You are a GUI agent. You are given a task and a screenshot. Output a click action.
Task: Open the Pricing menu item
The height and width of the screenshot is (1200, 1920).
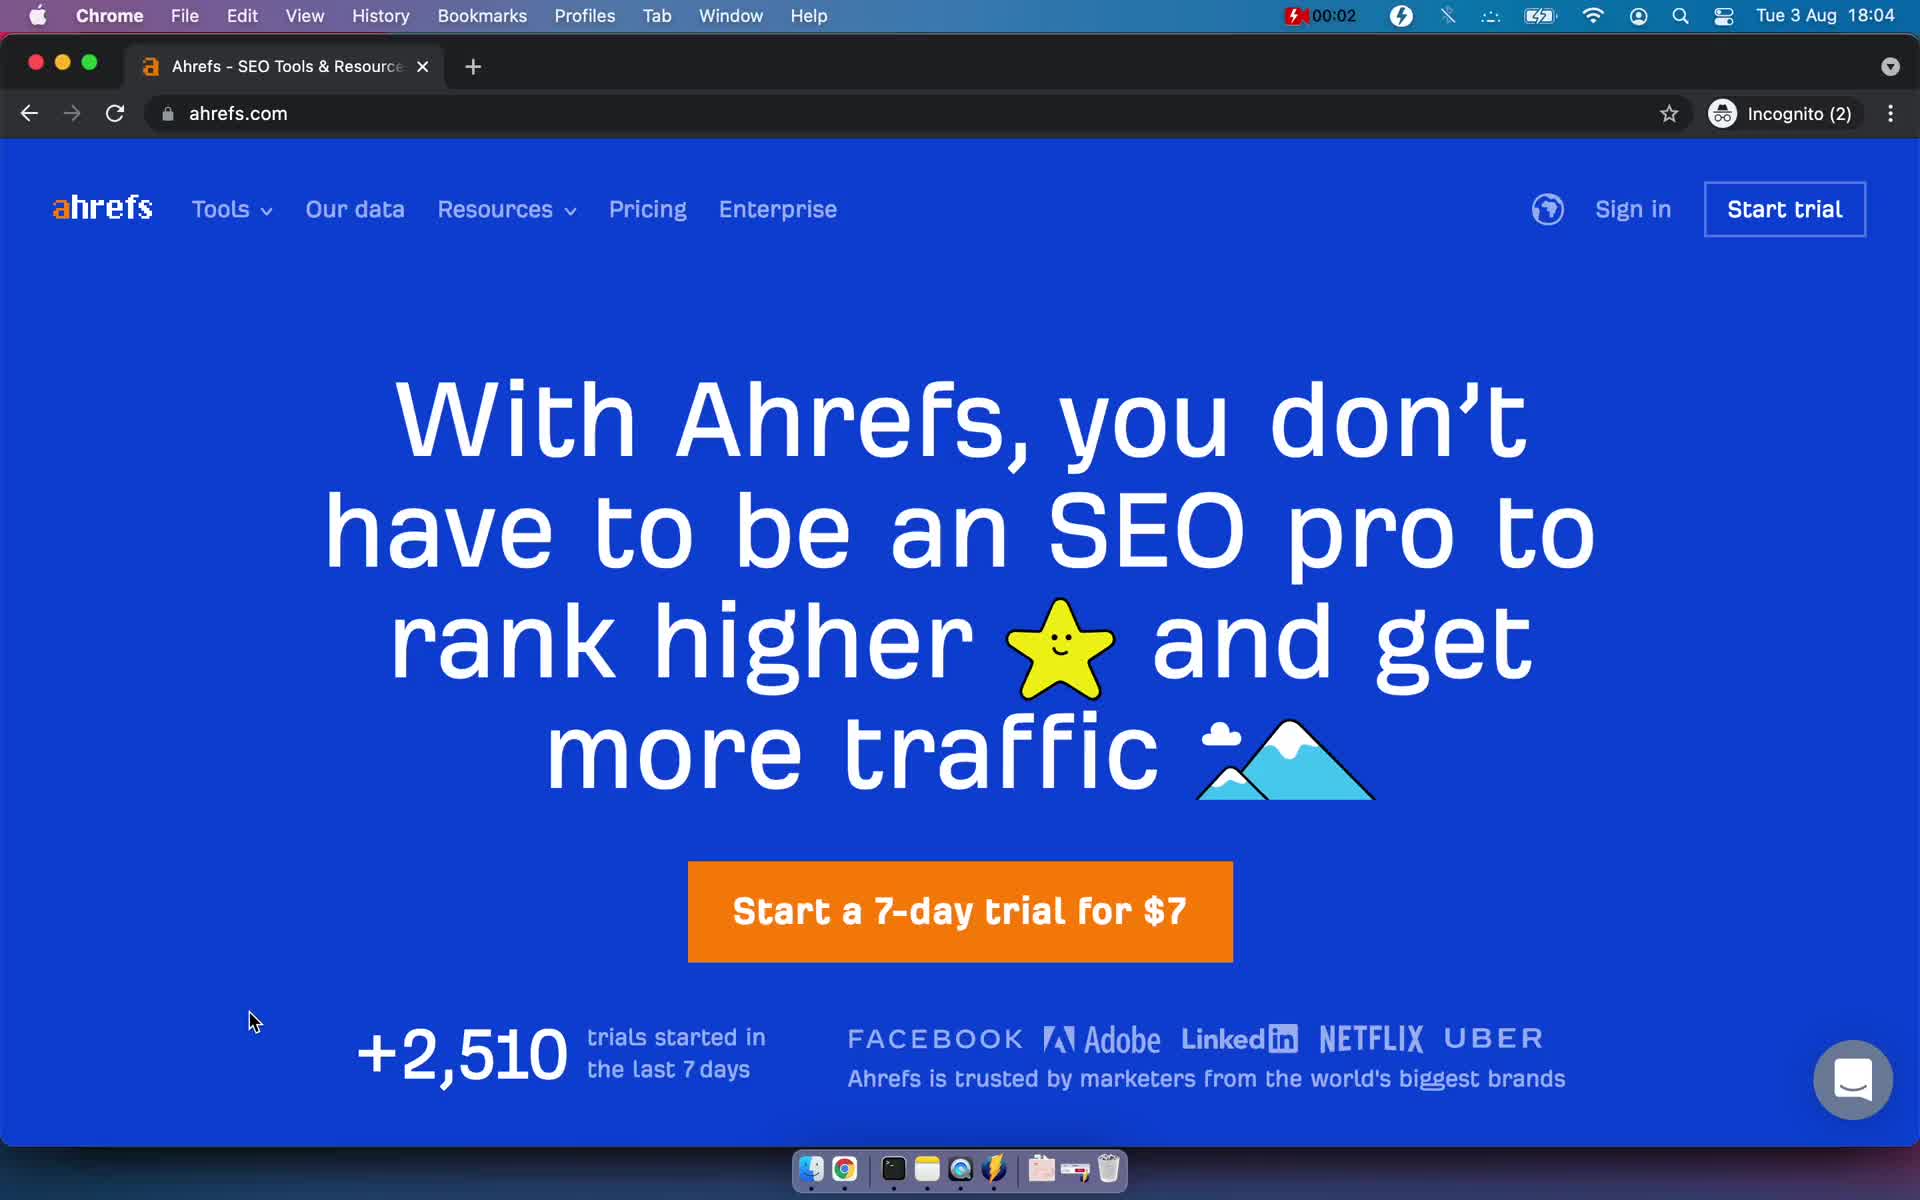tap(647, 209)
